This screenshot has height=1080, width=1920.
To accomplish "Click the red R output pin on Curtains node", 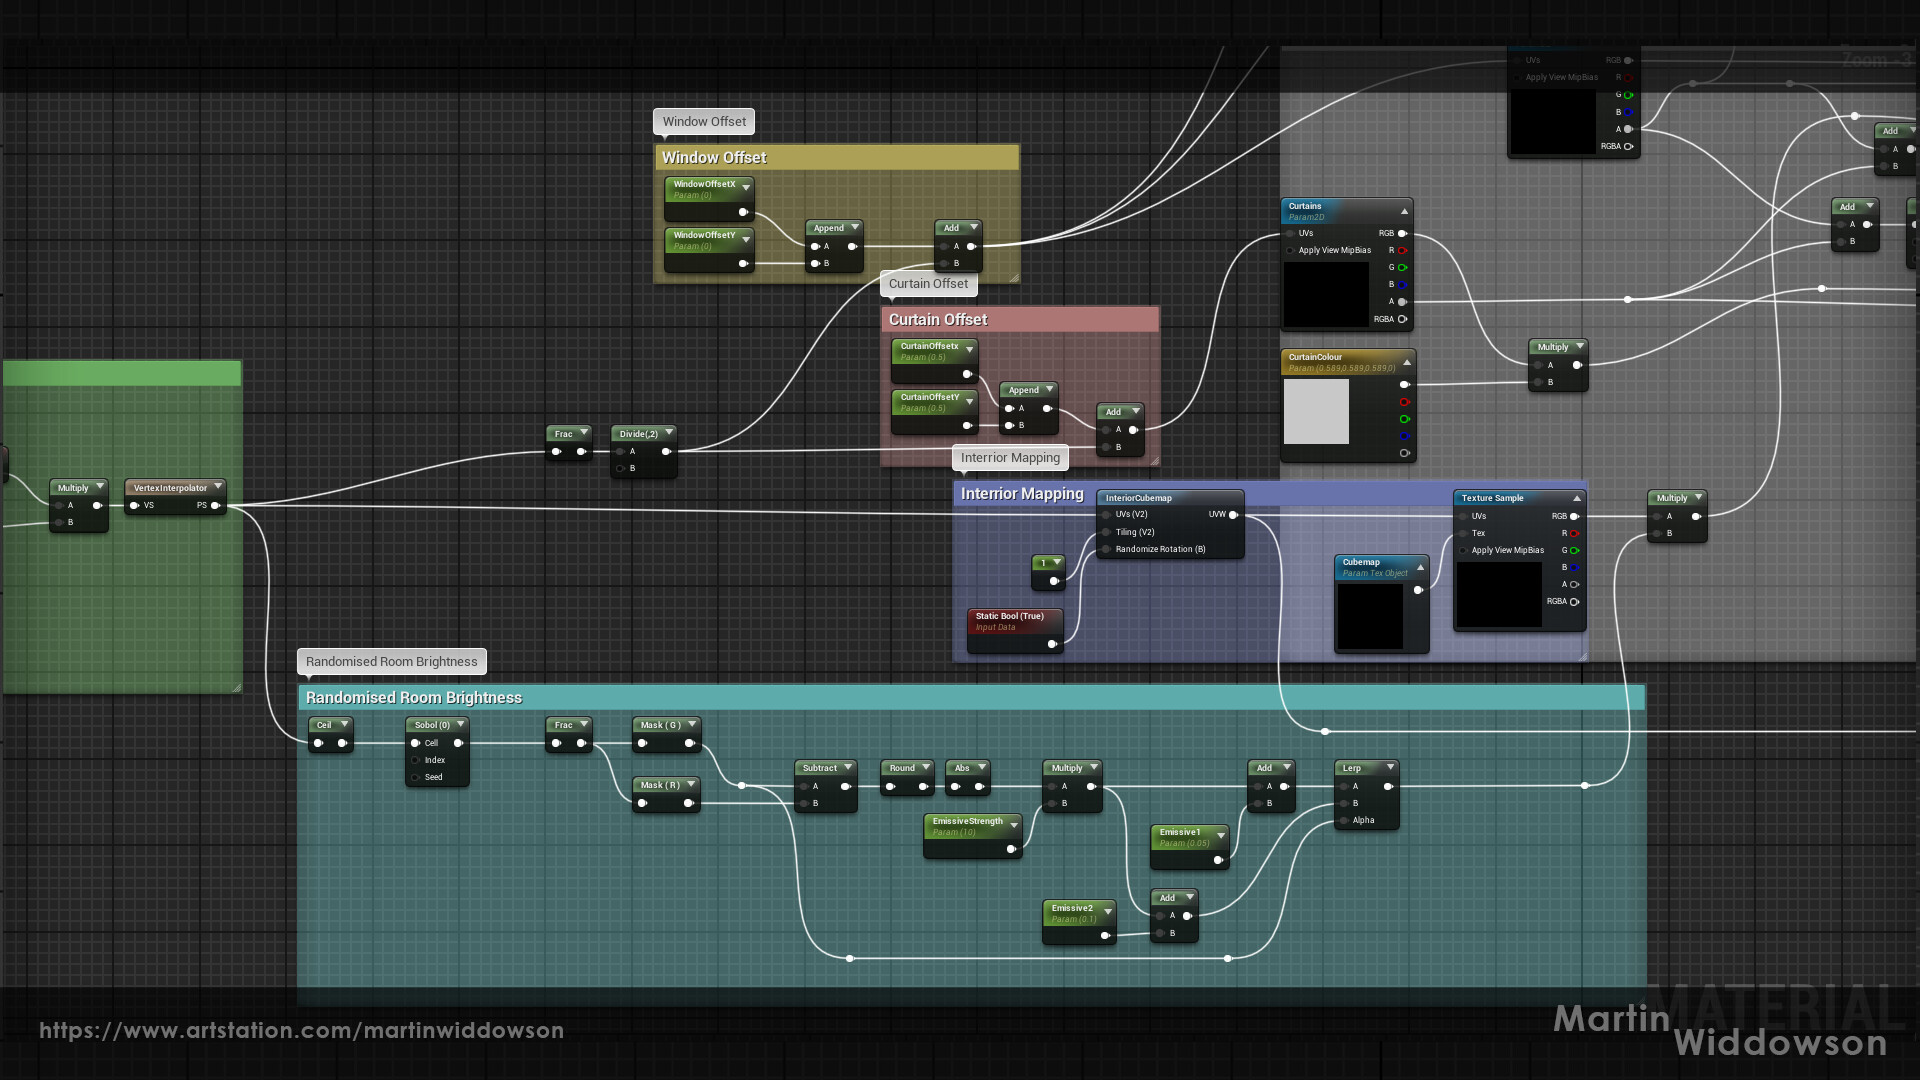I will [x=1402, y=250].
